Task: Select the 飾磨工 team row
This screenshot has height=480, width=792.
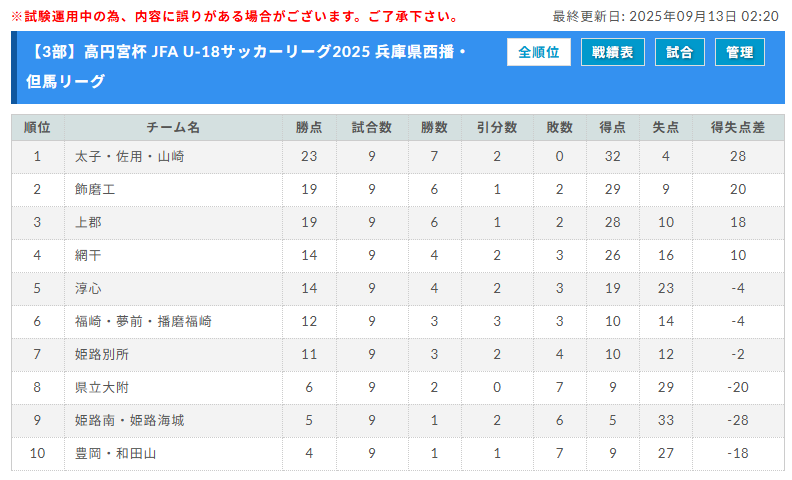Action: click(x=95, y=189)
